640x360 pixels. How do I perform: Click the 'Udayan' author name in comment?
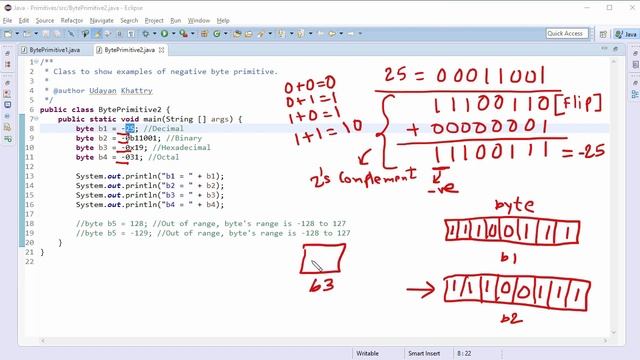point(103,90)
